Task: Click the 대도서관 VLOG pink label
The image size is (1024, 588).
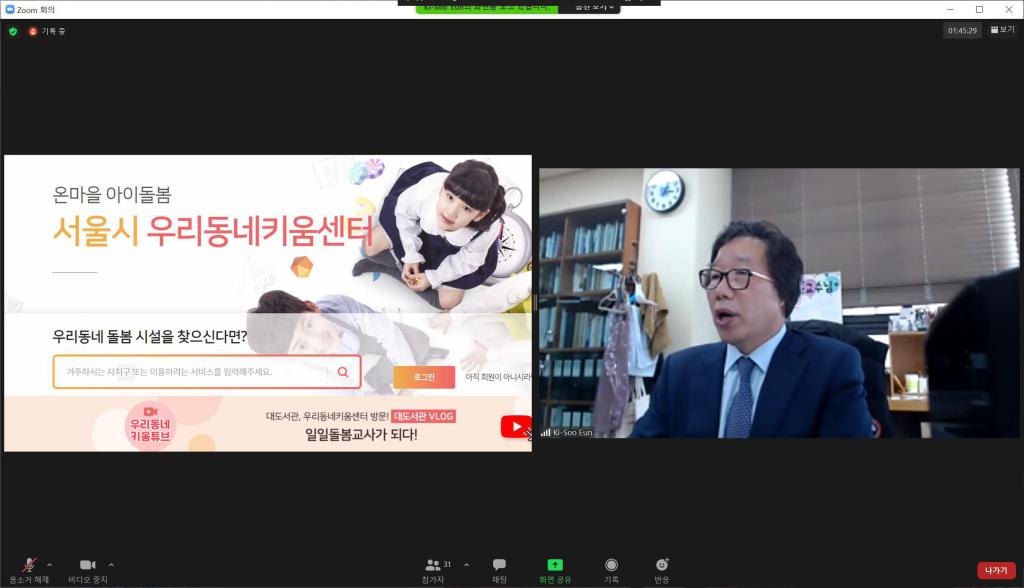Action: (424, 416)
